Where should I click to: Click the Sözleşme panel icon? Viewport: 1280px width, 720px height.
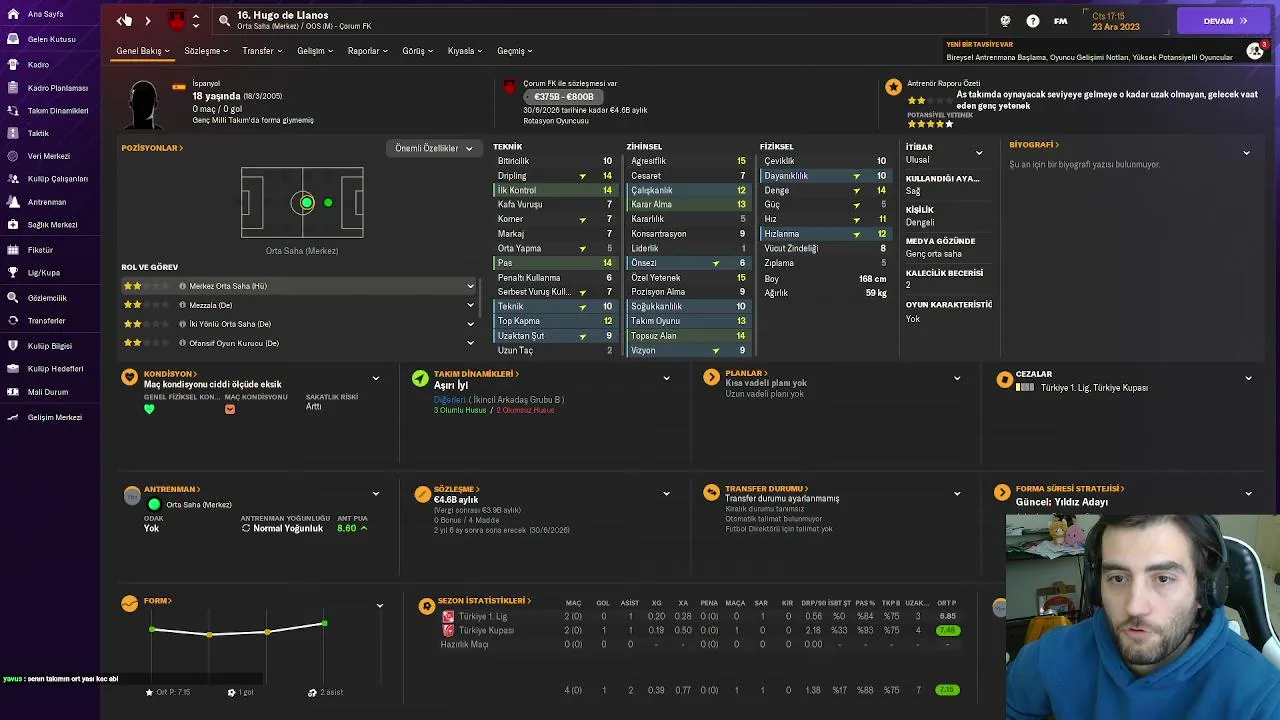422,494
